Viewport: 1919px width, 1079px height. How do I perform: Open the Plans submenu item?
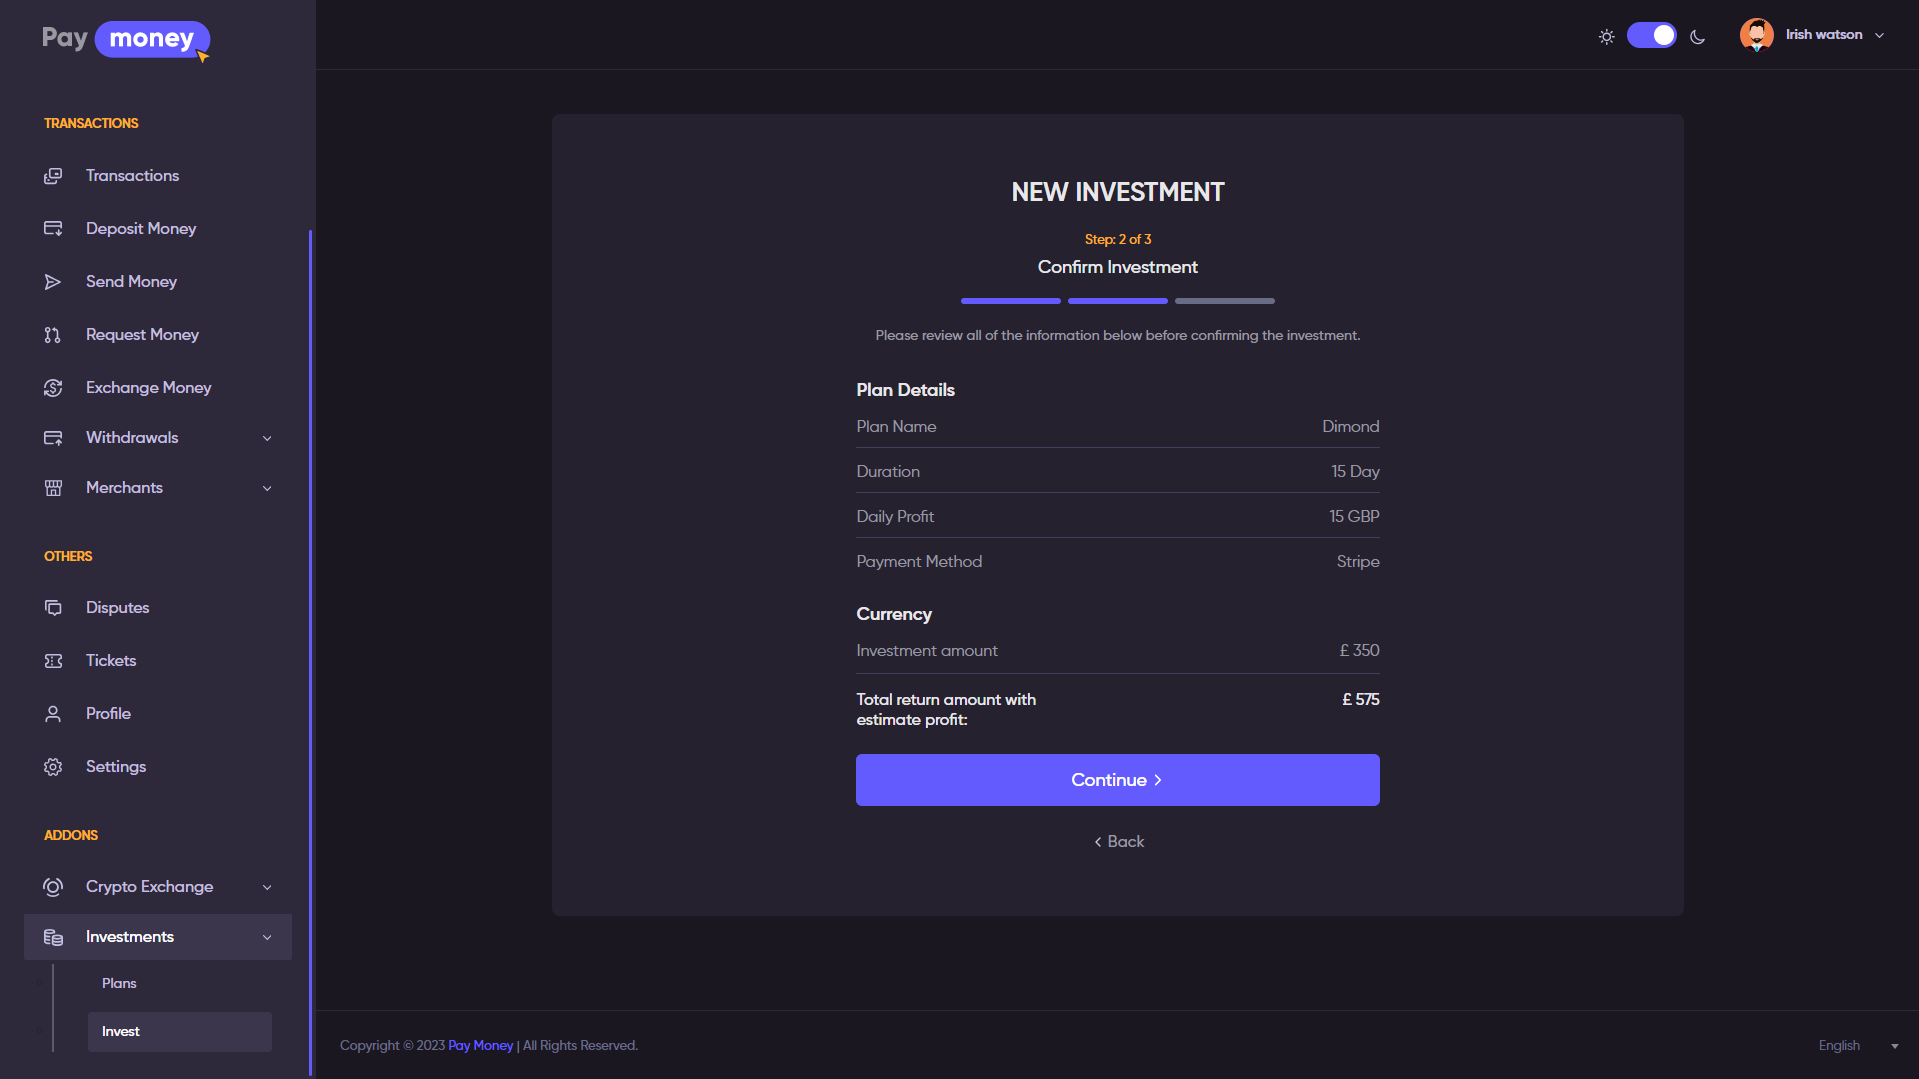(x=119, y=983)
